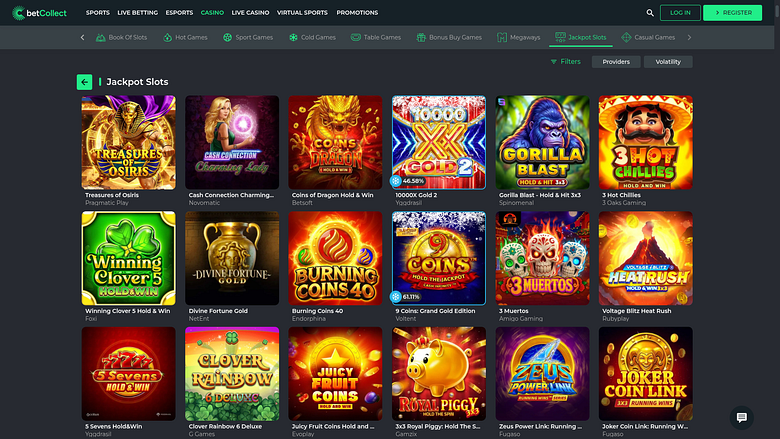Switch to Megaways tab
780x439 pixels.
coord(518,37)
